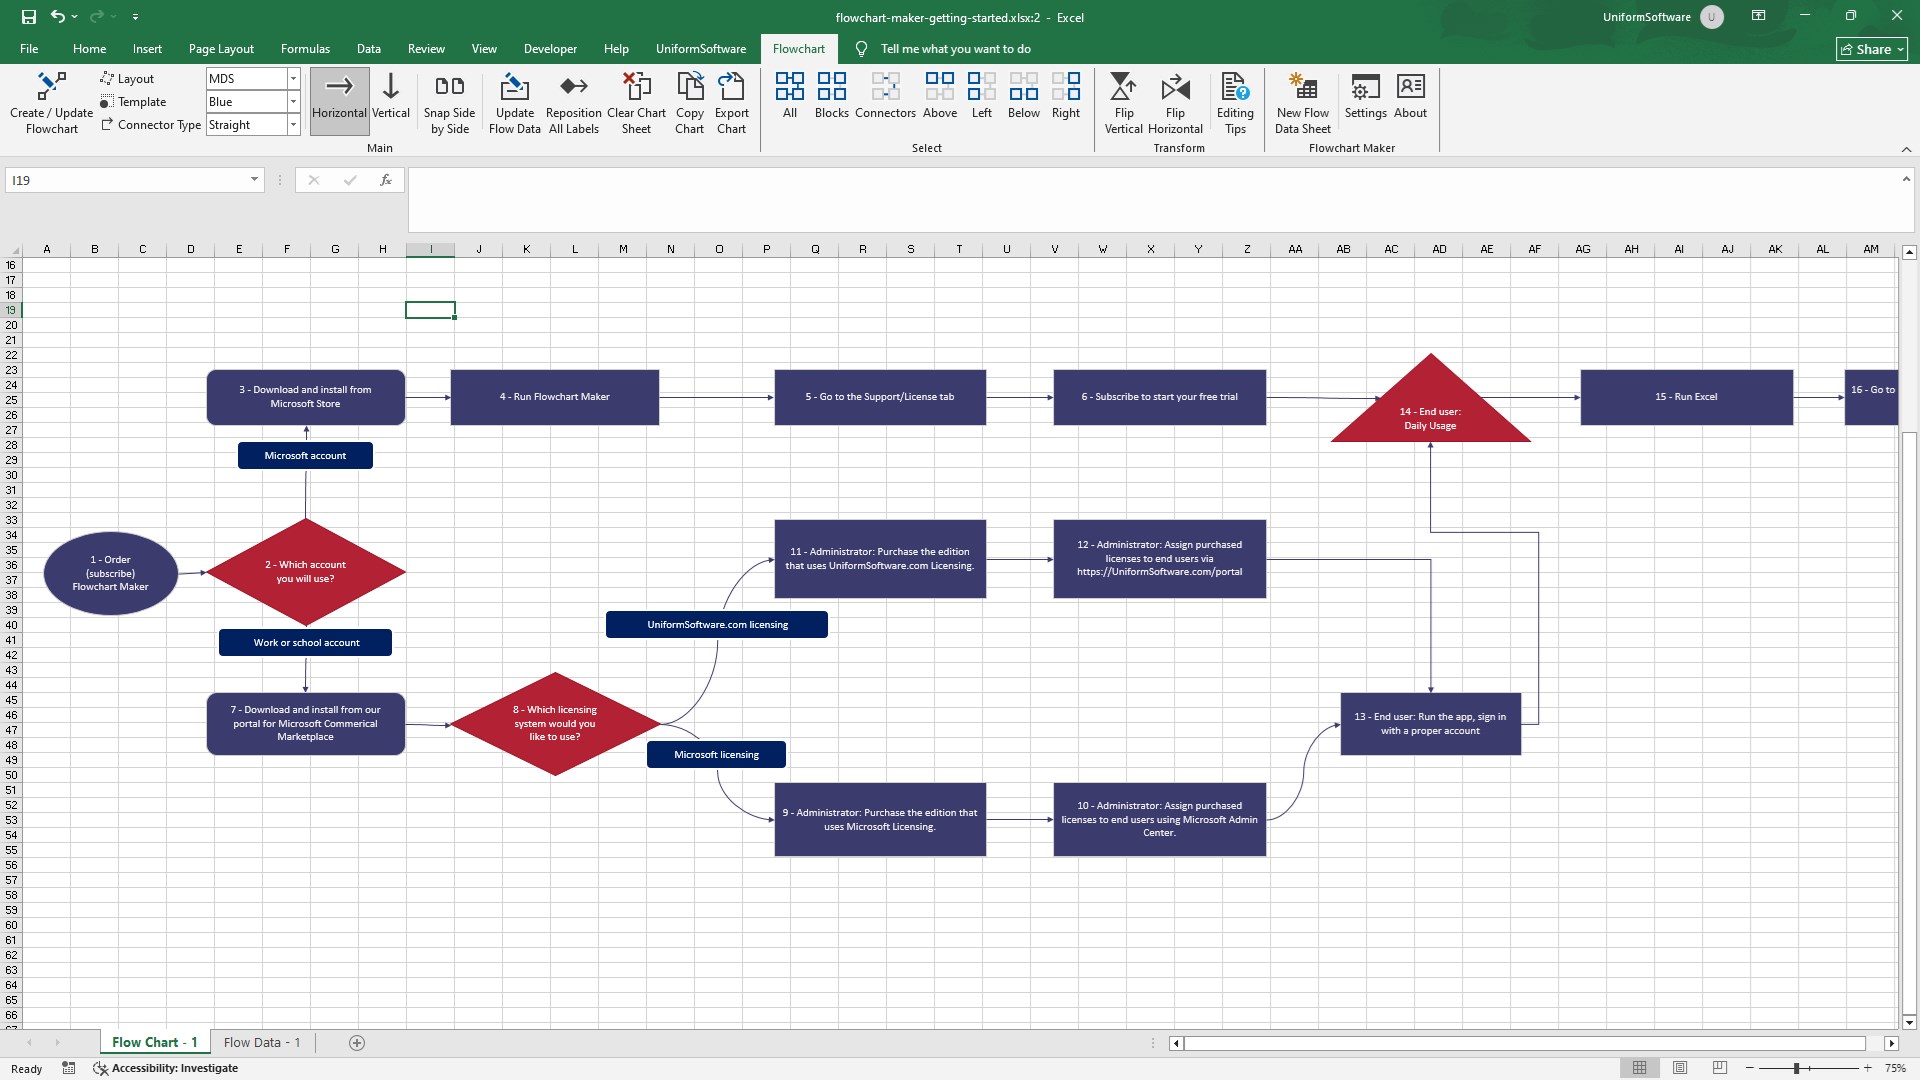Click Snap Side by Side icon

[x=449, y=87]
